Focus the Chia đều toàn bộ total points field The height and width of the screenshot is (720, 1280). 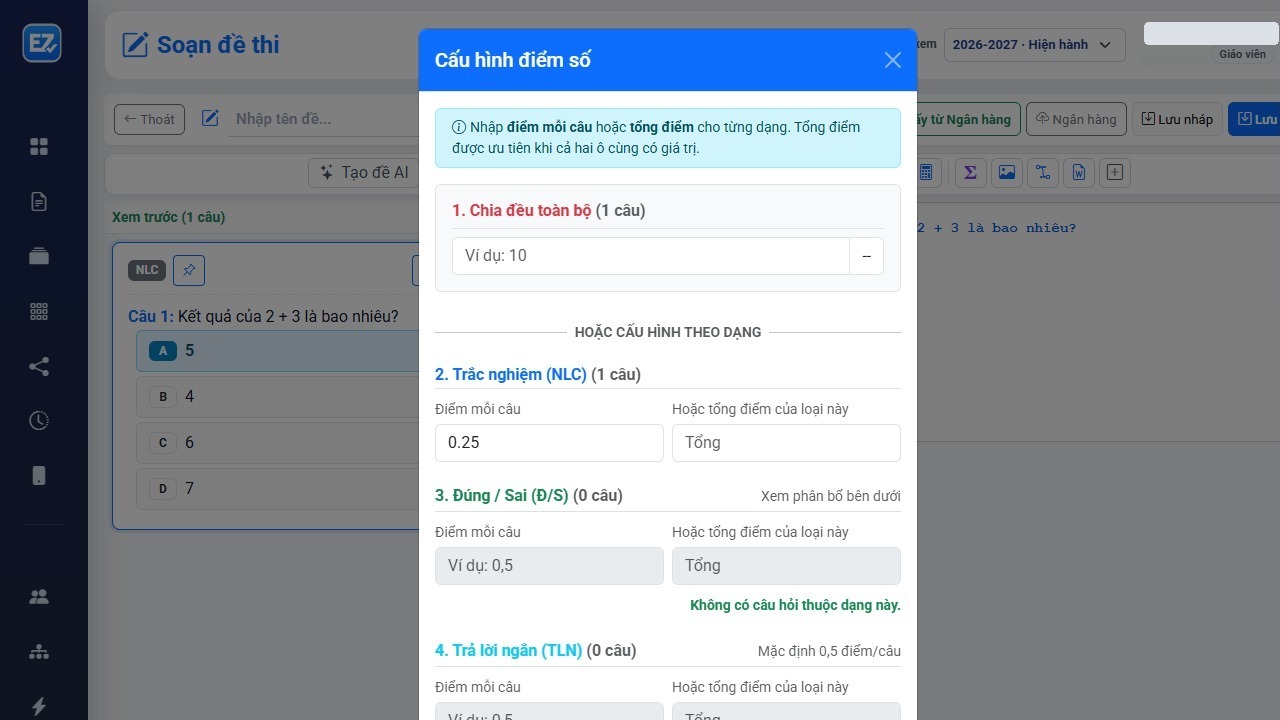[651, 256]
